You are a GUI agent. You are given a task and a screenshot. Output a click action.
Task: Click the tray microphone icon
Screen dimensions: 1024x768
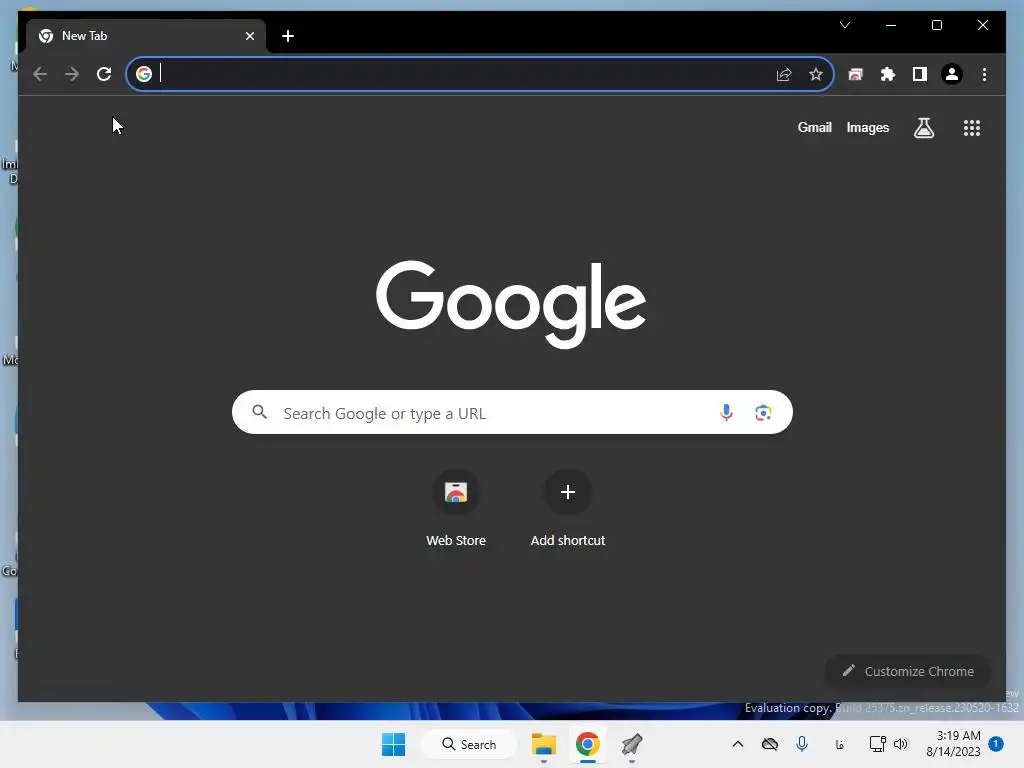802,744
